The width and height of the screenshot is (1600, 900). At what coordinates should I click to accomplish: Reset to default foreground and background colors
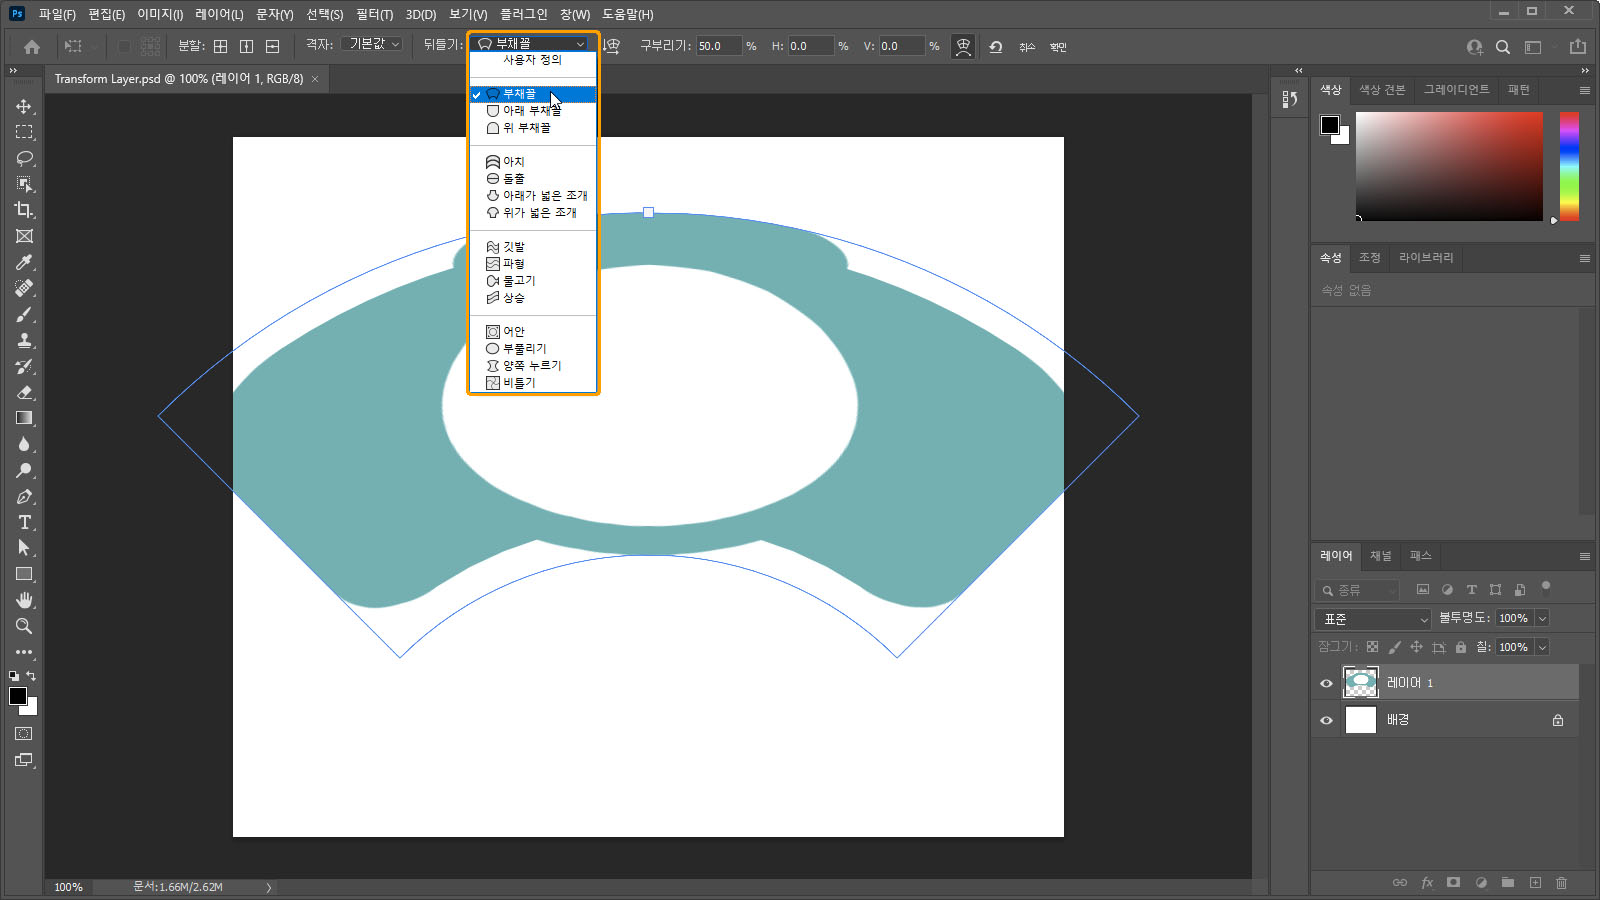[14, 676]
